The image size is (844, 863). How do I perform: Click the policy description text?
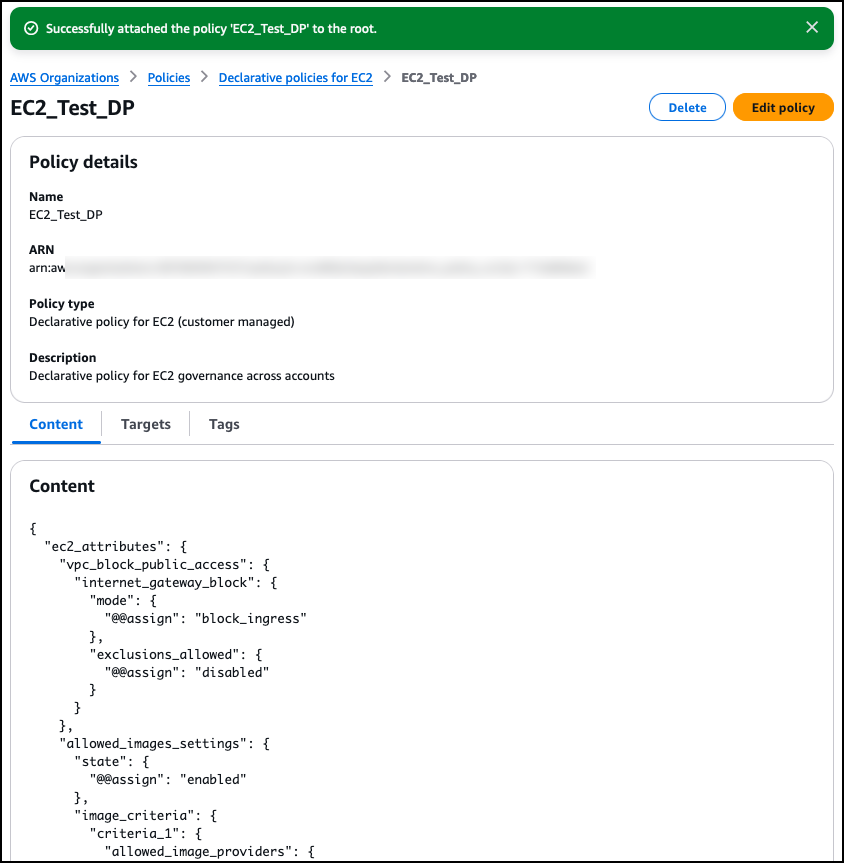(182, 375)
